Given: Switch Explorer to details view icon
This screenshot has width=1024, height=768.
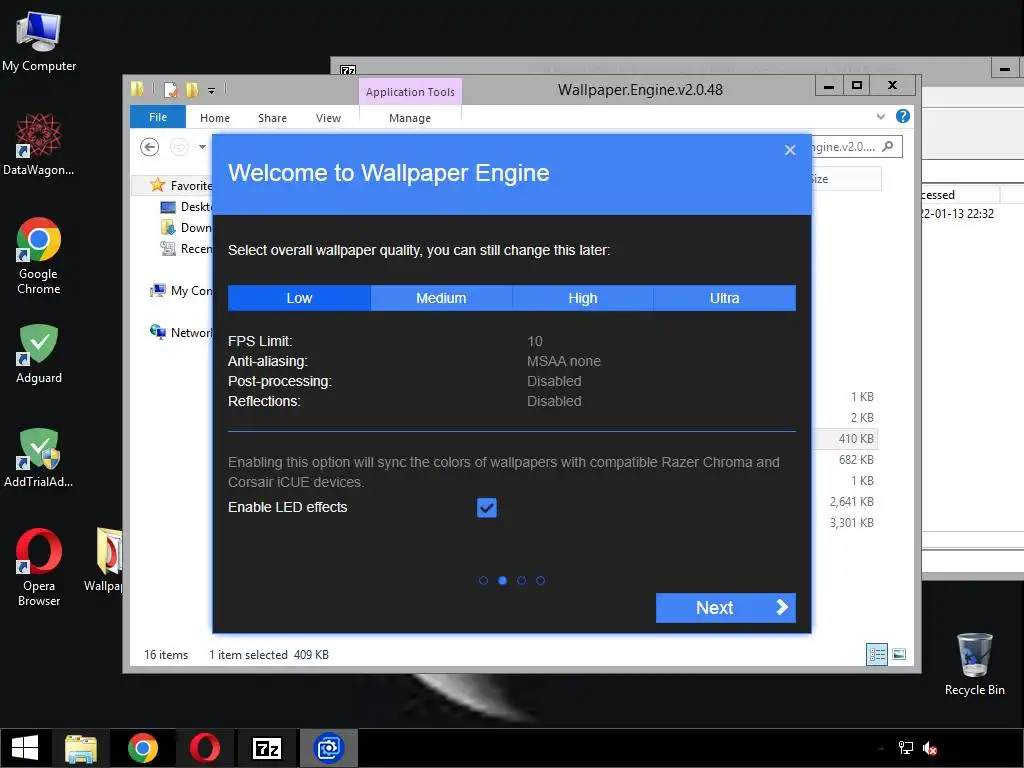Looking at the screenshot, I should [876, 654].
